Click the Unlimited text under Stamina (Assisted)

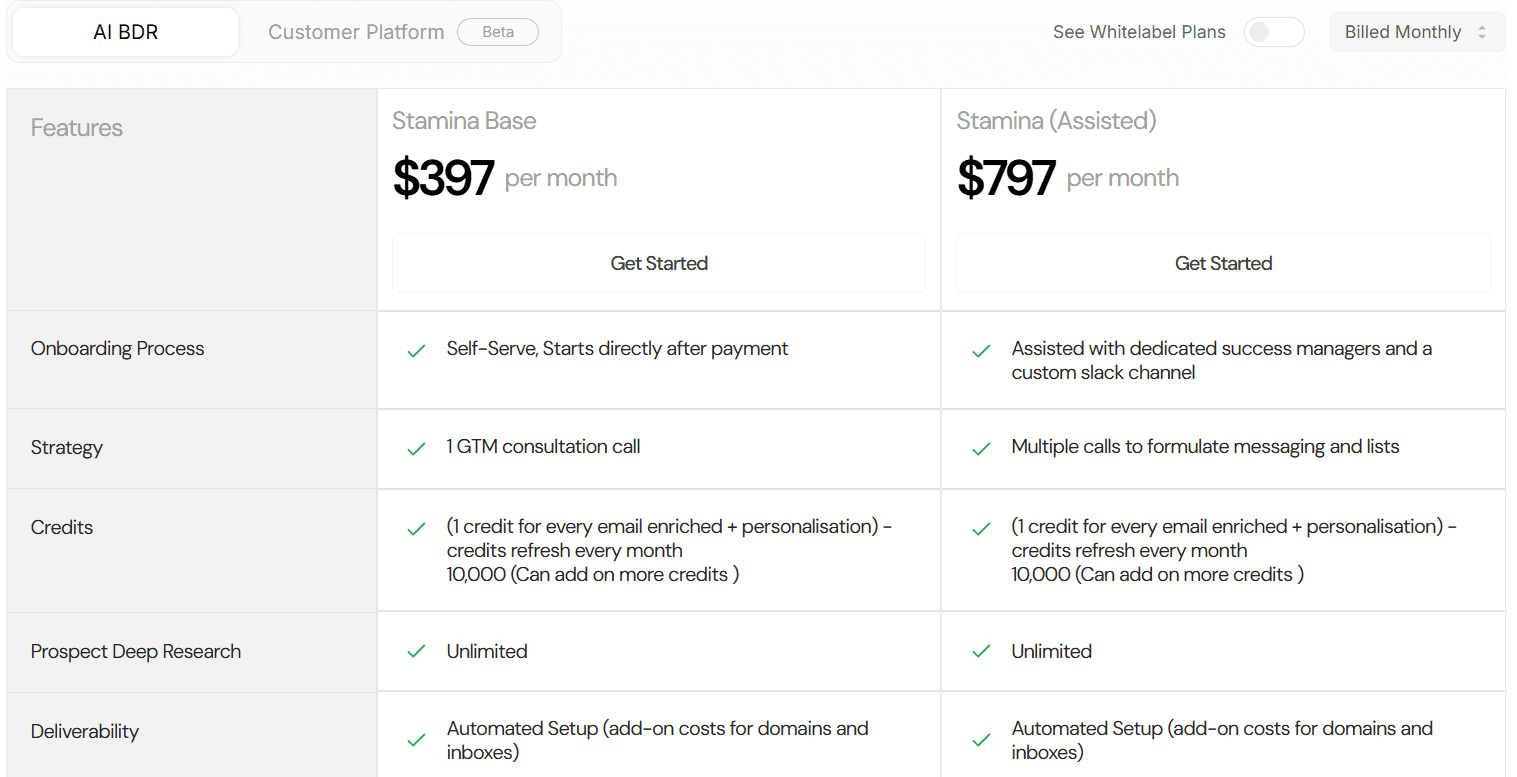tap(1052, 651)
